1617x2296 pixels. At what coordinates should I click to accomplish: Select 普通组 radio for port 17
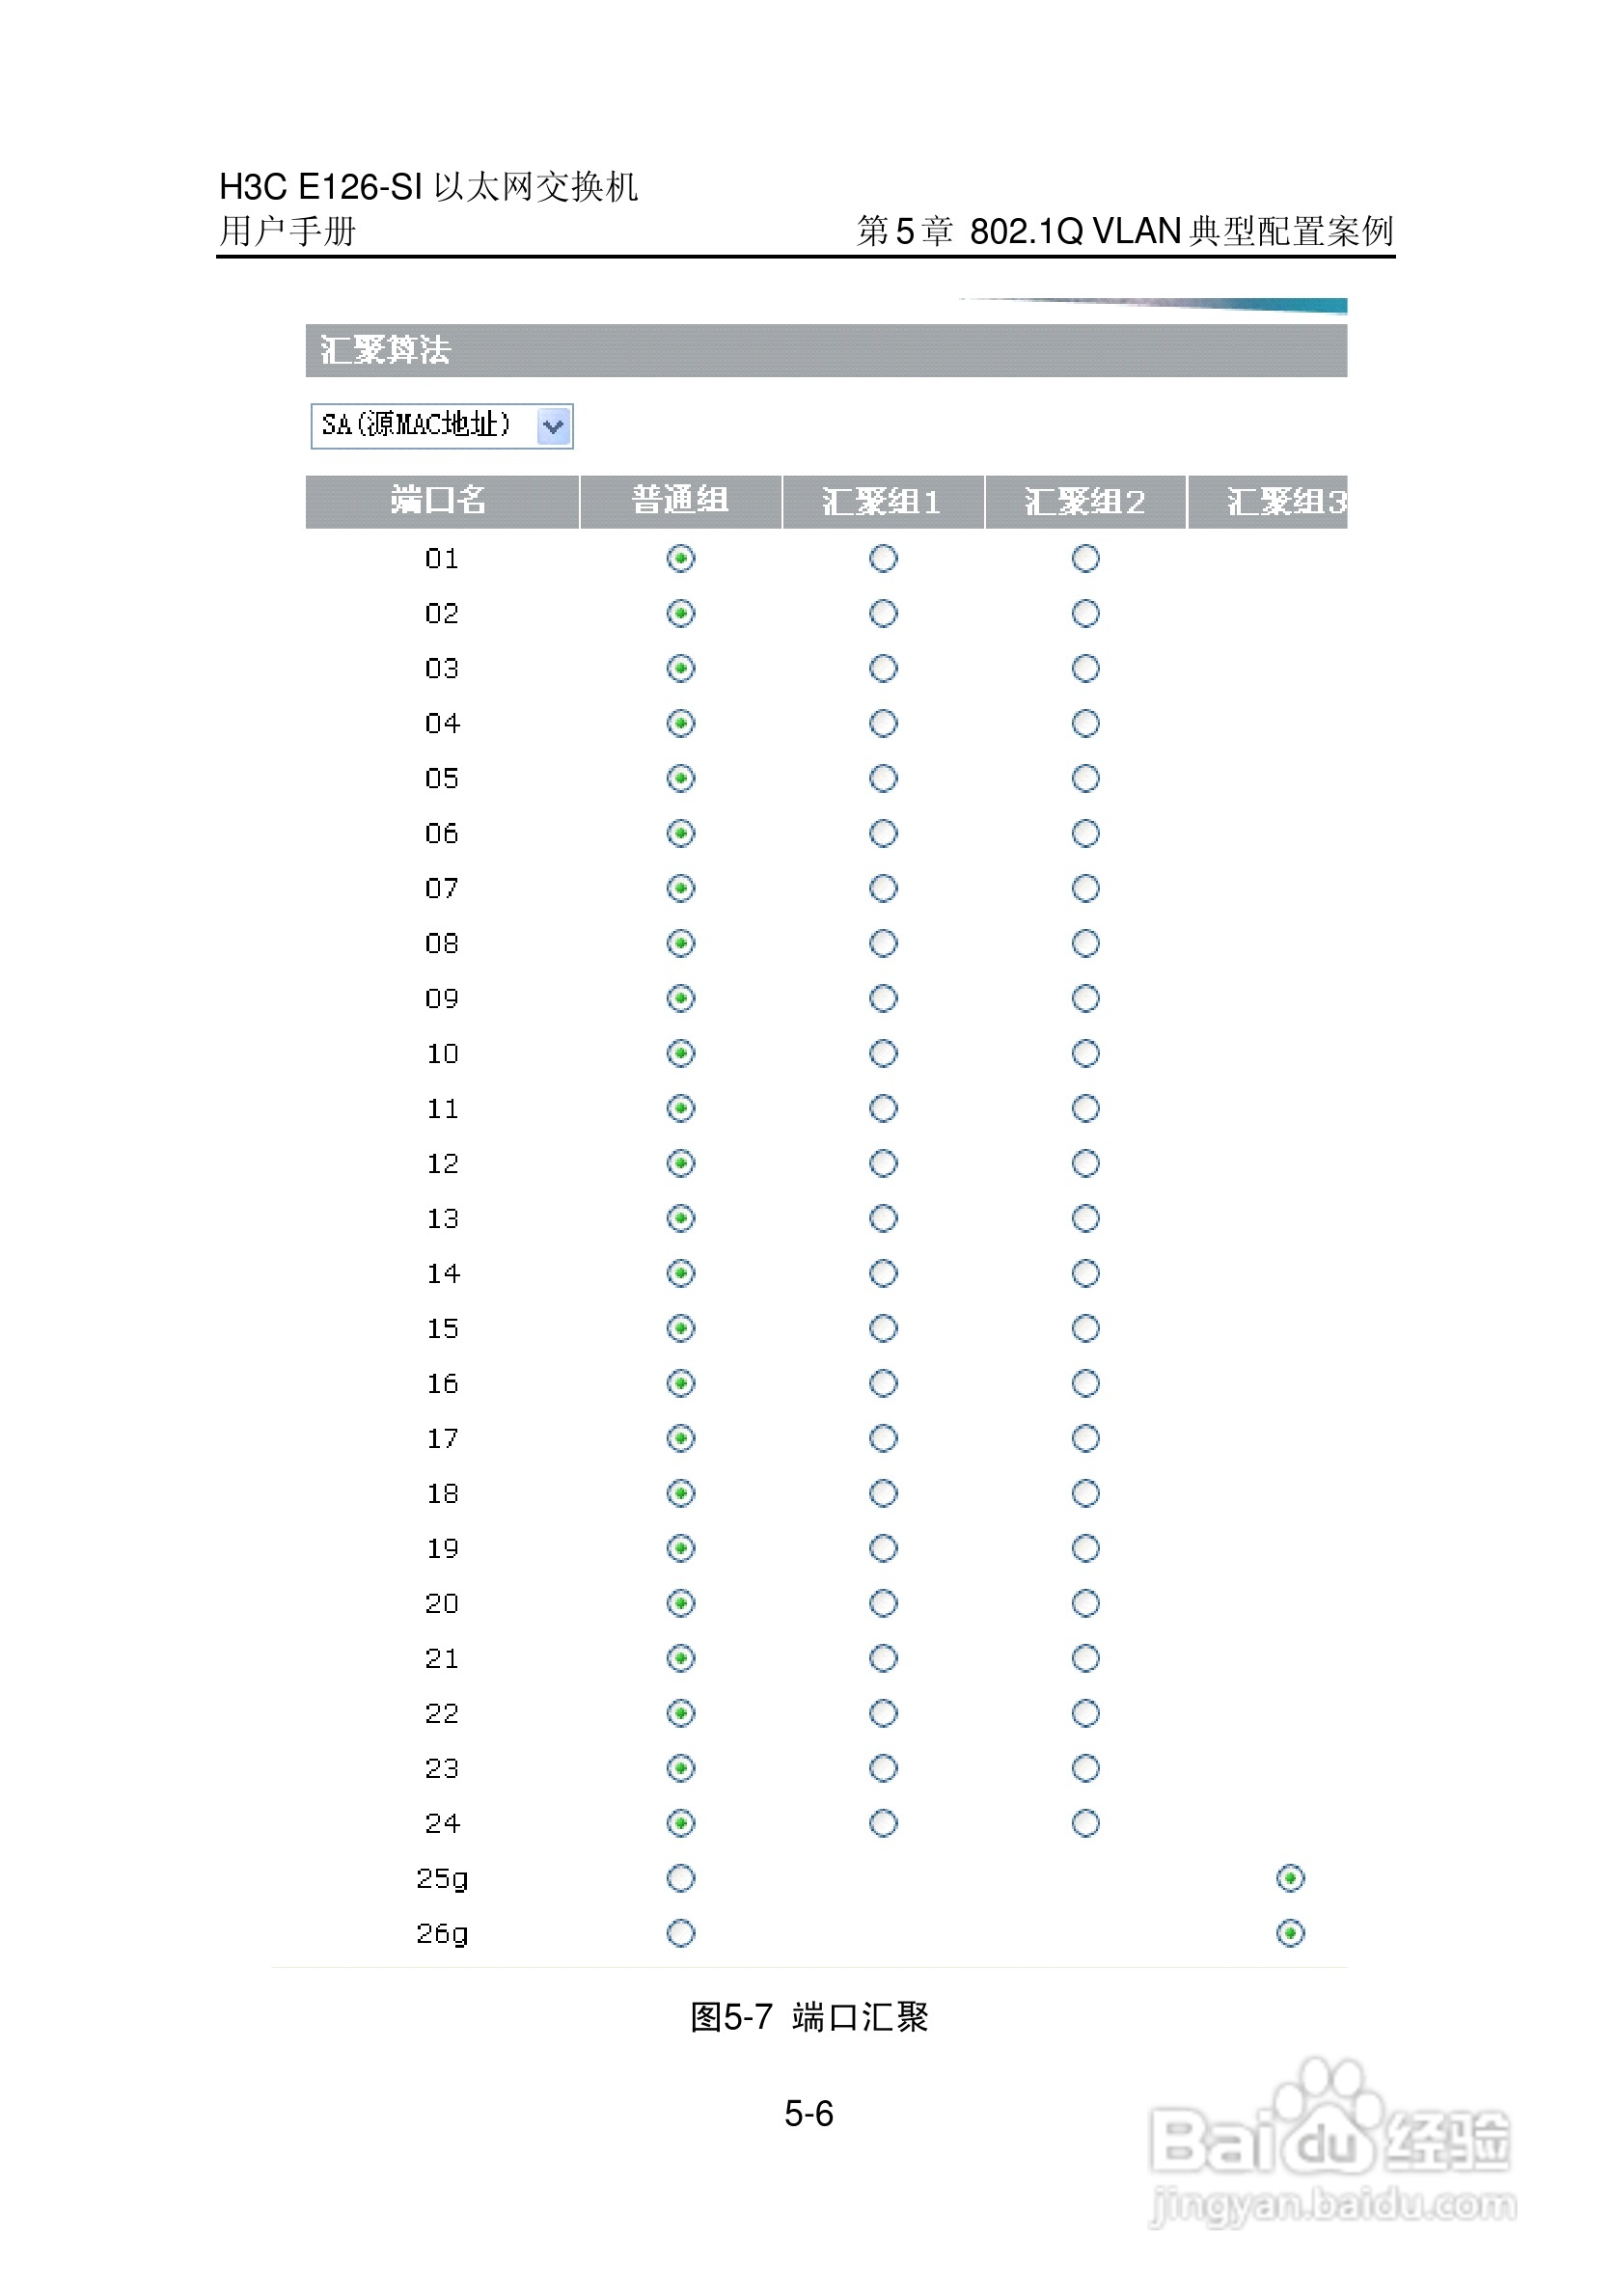click(x=680, y=1438)
